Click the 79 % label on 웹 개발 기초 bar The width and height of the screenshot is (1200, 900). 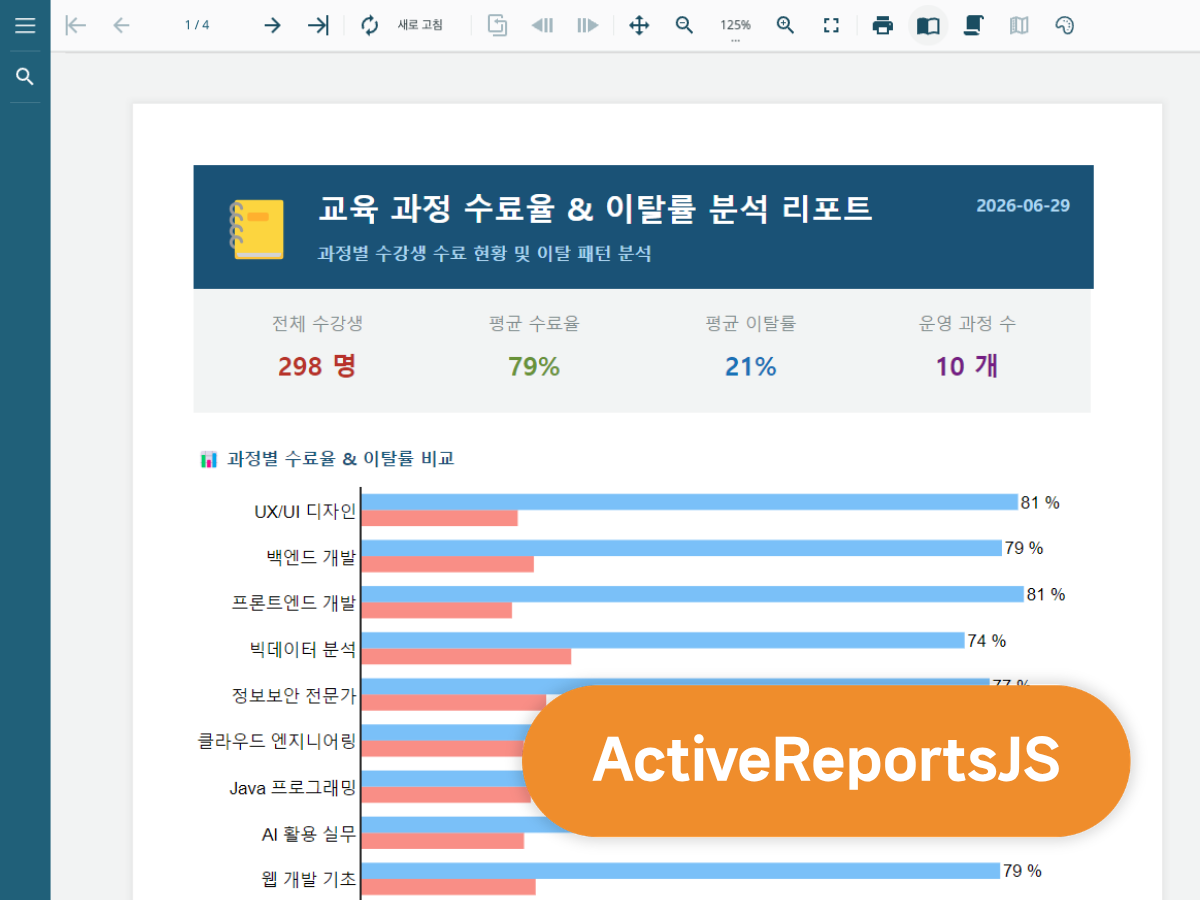(1022, 871)
